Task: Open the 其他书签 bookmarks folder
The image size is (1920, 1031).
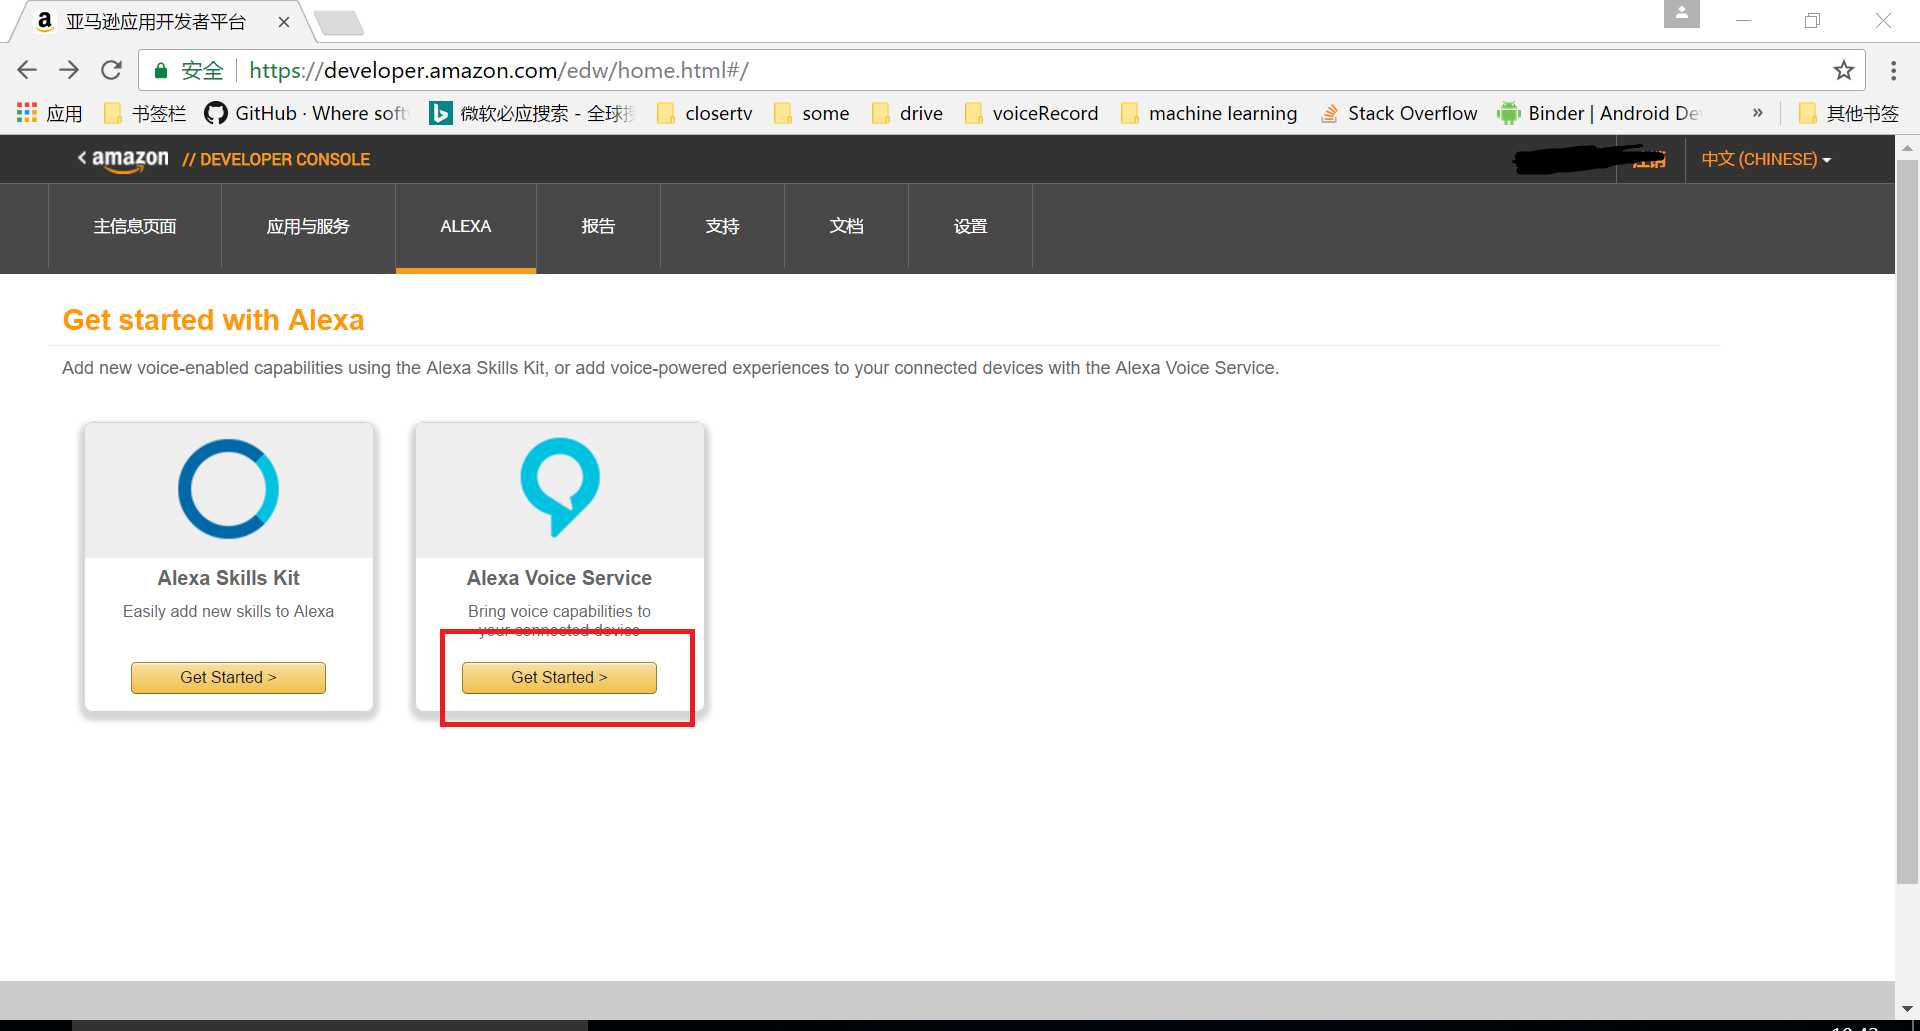Action: click(x=1849, y=113)
